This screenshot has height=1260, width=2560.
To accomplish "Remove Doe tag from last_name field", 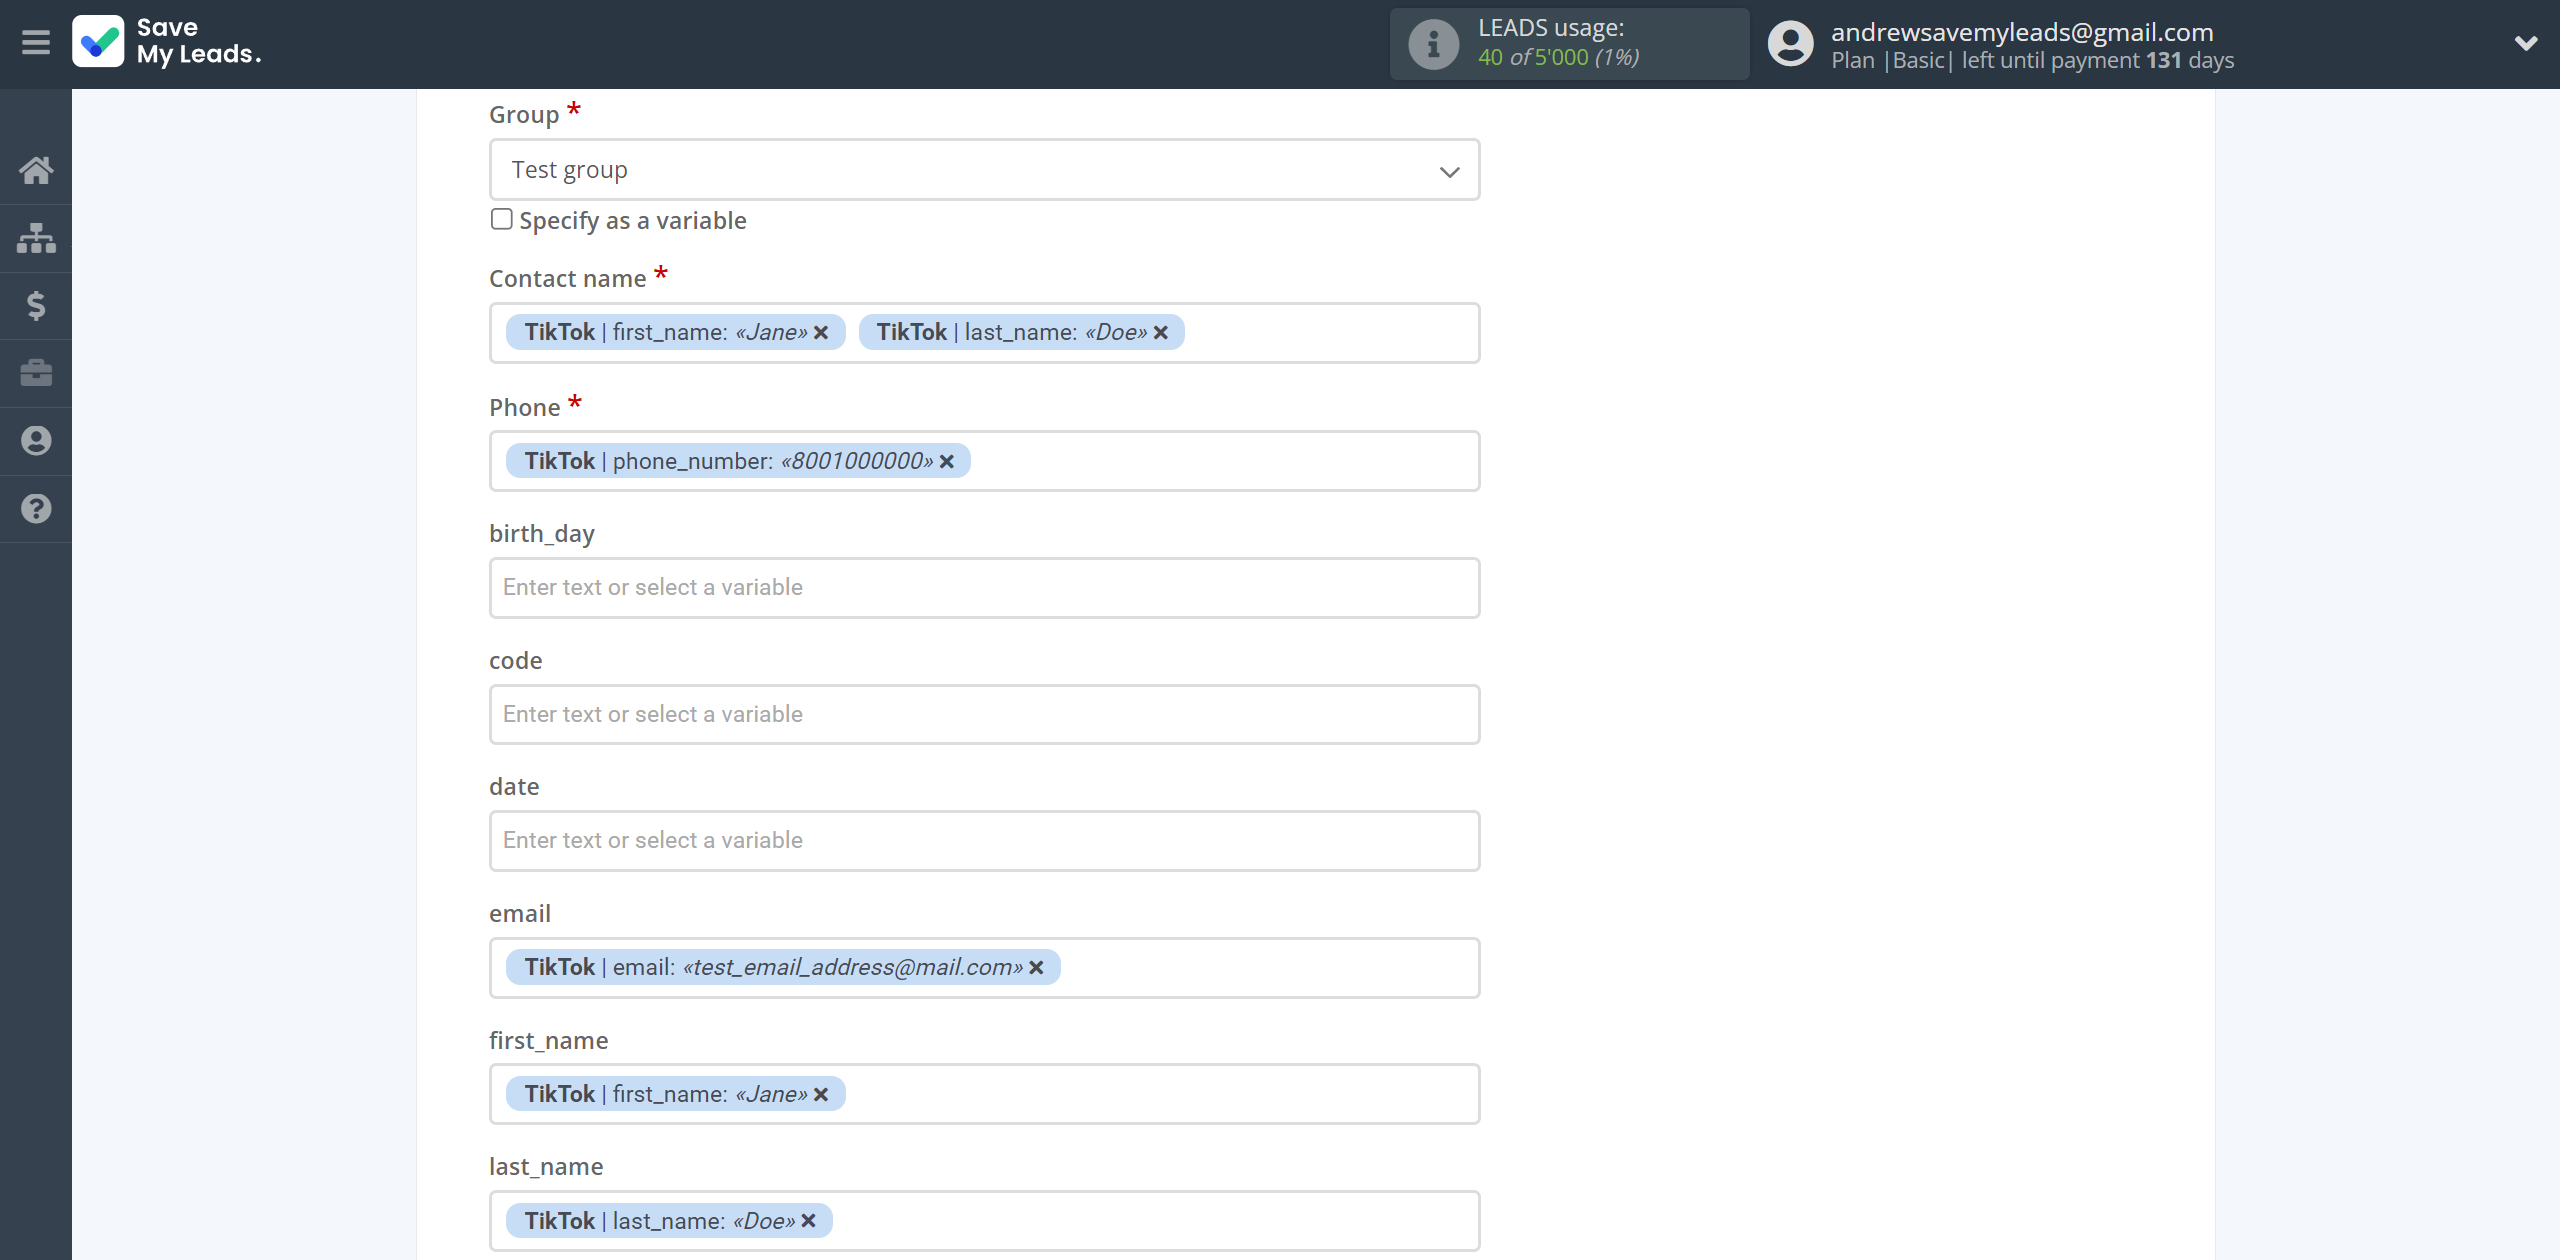I will pos(809,1221).
